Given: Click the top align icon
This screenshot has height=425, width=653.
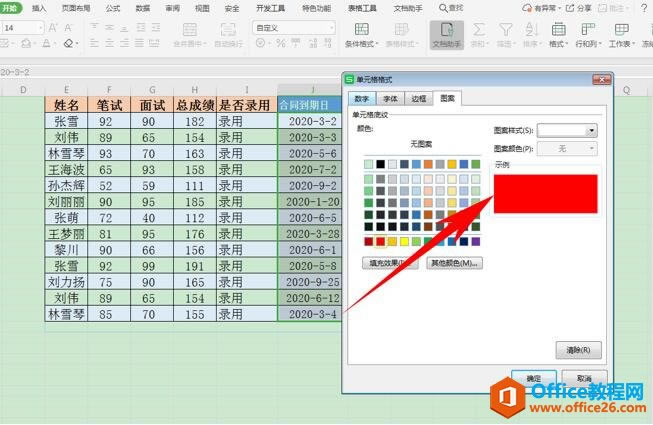Looking at the screenshot, I should tap(95, 27).
